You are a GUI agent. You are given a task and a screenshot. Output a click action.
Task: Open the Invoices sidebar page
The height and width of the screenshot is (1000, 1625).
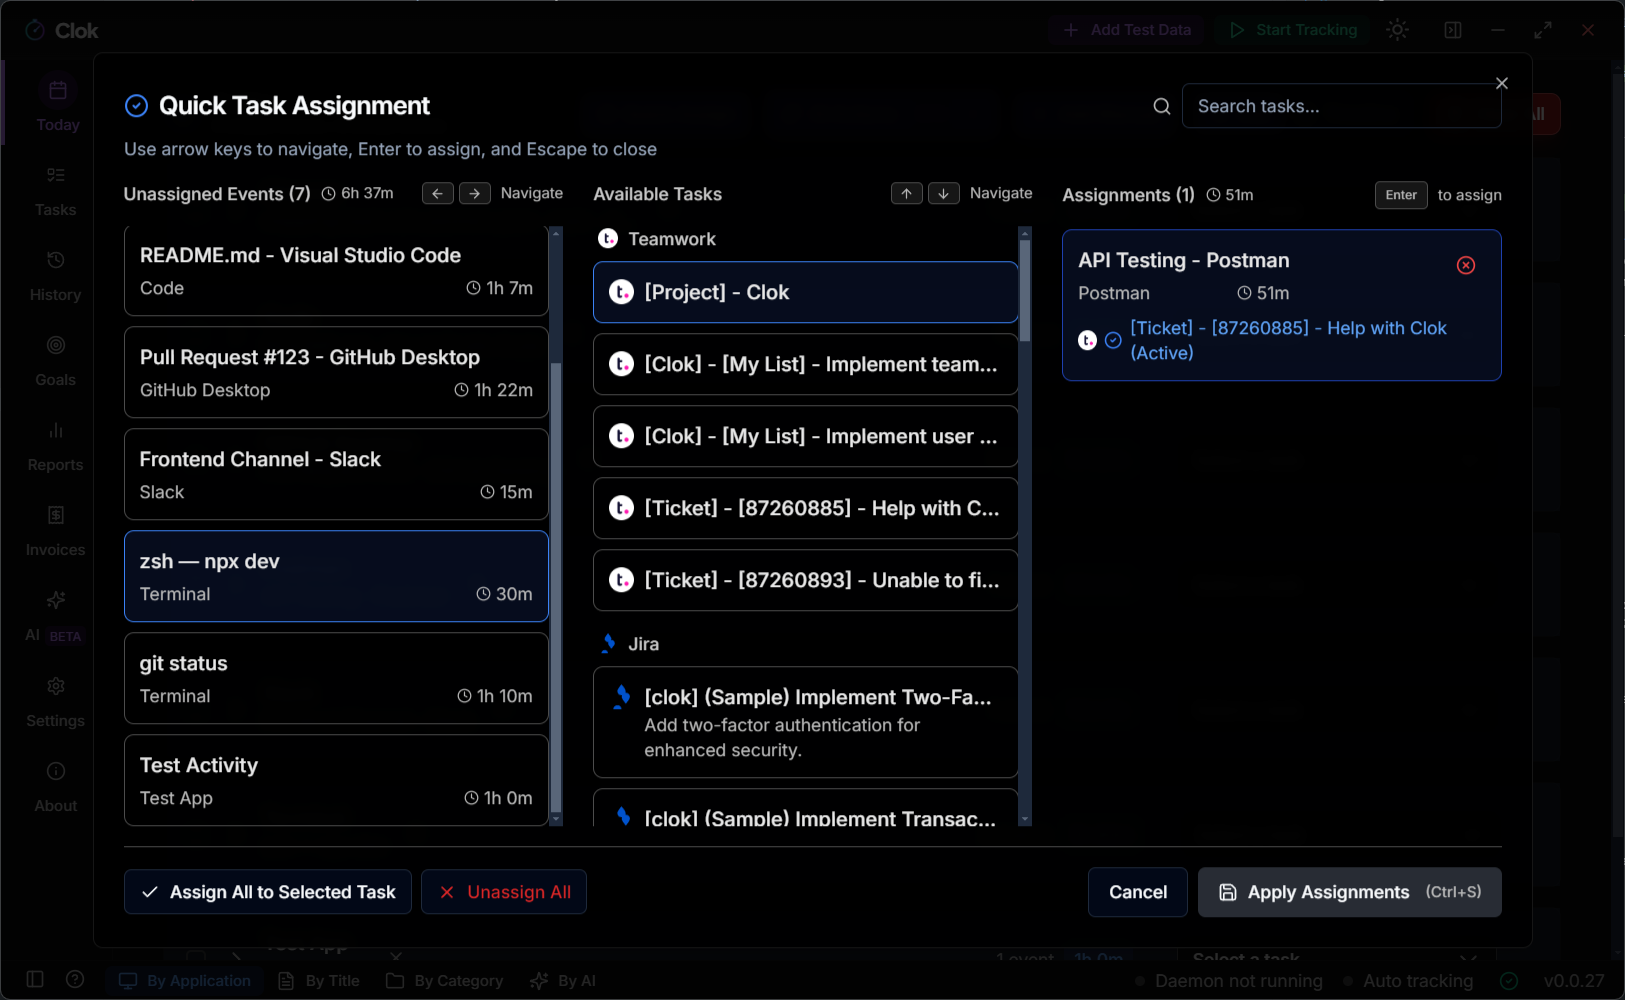pos(56,531)
